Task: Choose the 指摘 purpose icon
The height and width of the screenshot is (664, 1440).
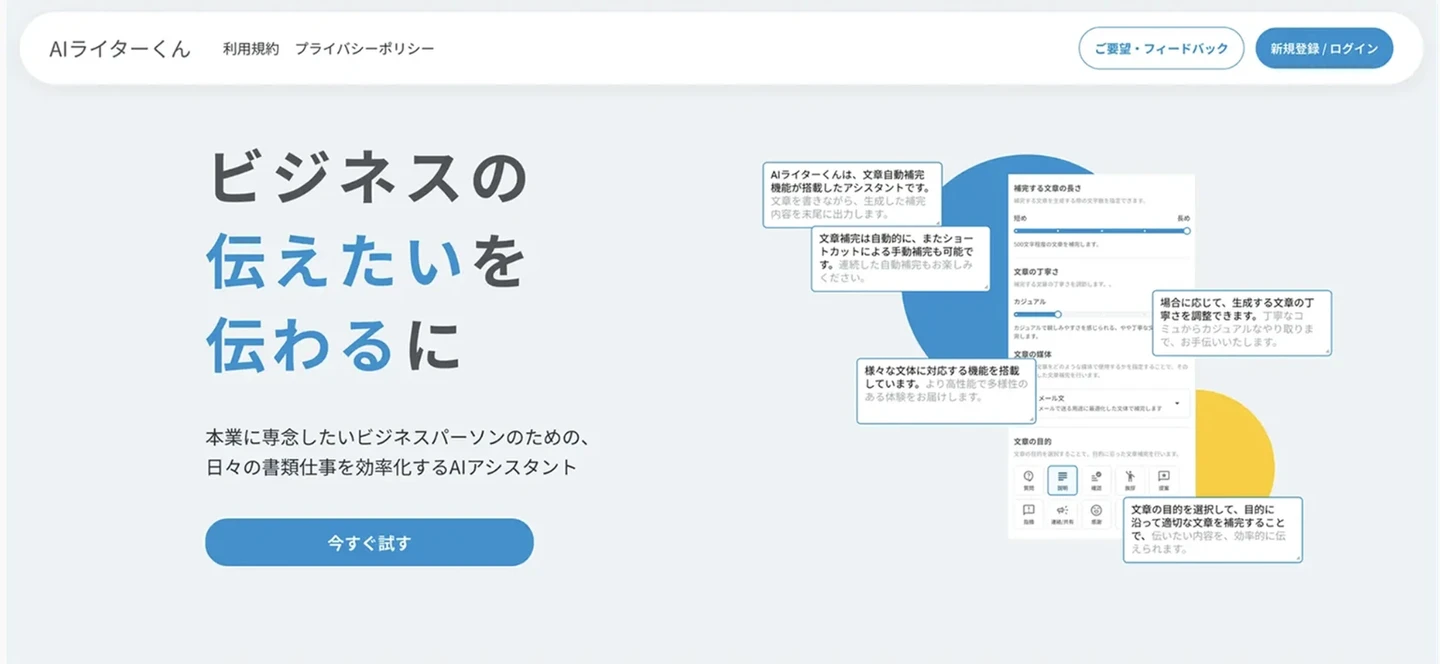Action: pyautogui.click(x=1029, y=514)
